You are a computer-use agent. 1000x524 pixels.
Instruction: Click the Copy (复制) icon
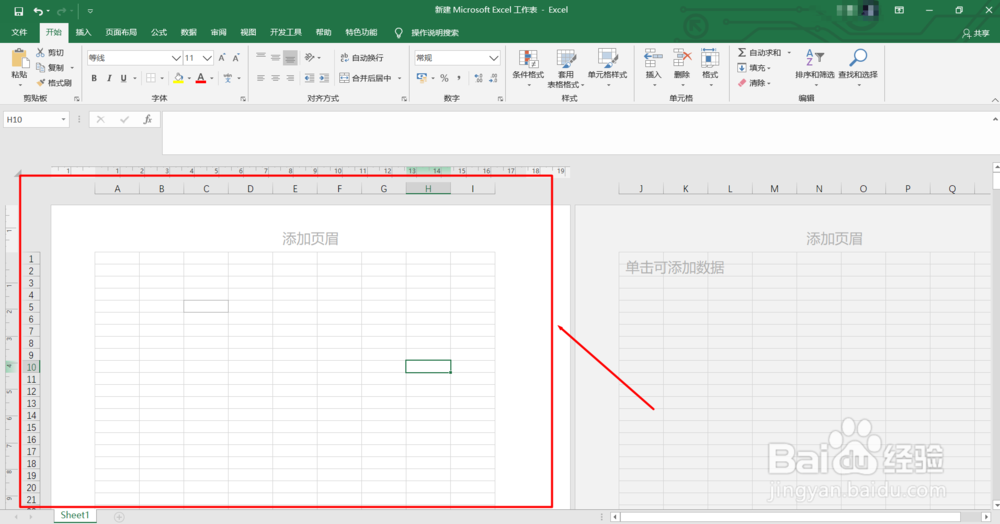click(40, 68)
